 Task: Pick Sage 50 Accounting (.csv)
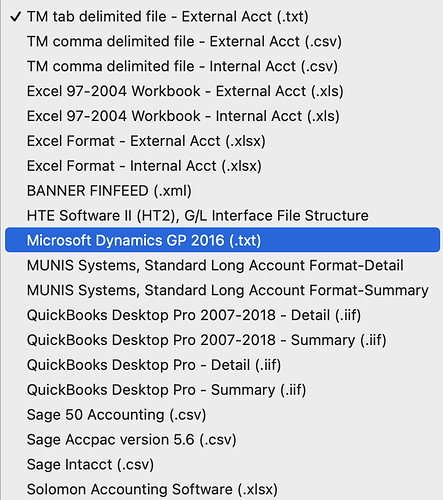coord(222,415)
